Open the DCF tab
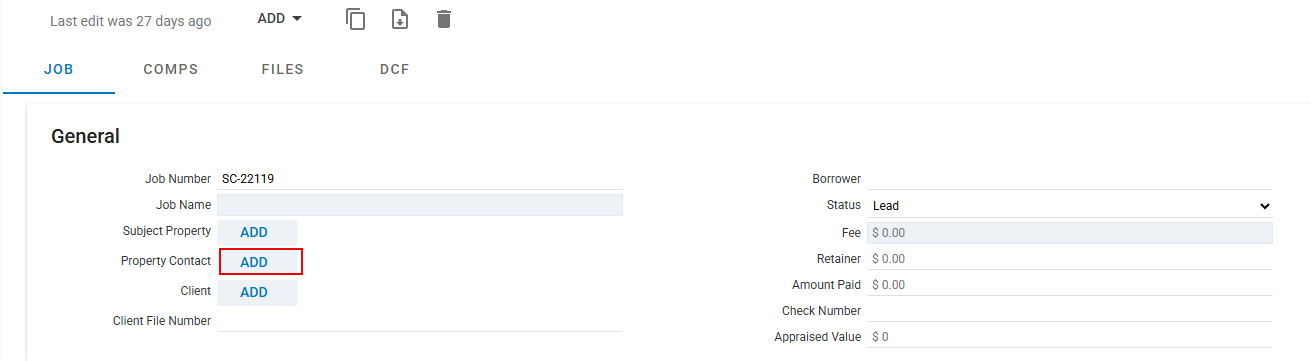This screenshot has width=1311, height=361. pos(395,70)
